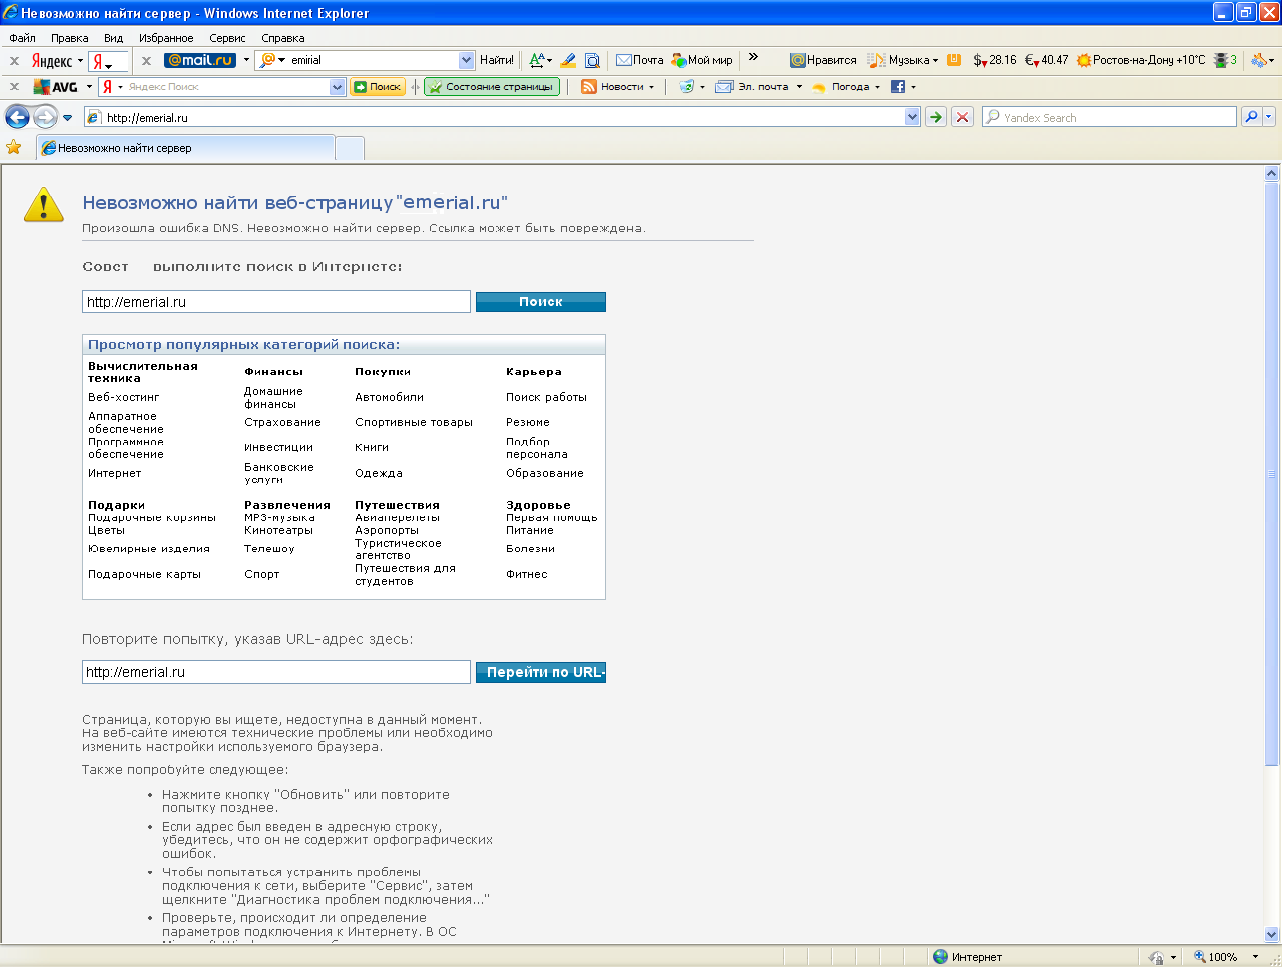Click the Facebook icon in the AVG toolbar

click(x=898, y=87)
